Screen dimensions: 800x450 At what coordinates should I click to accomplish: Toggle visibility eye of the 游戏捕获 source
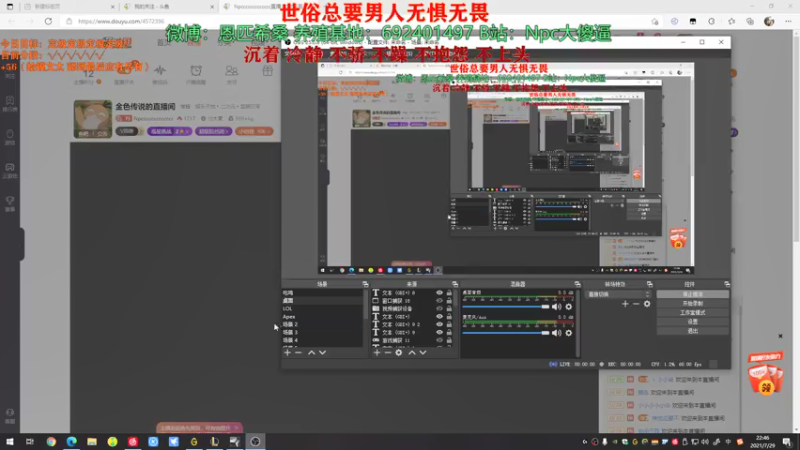439,340
